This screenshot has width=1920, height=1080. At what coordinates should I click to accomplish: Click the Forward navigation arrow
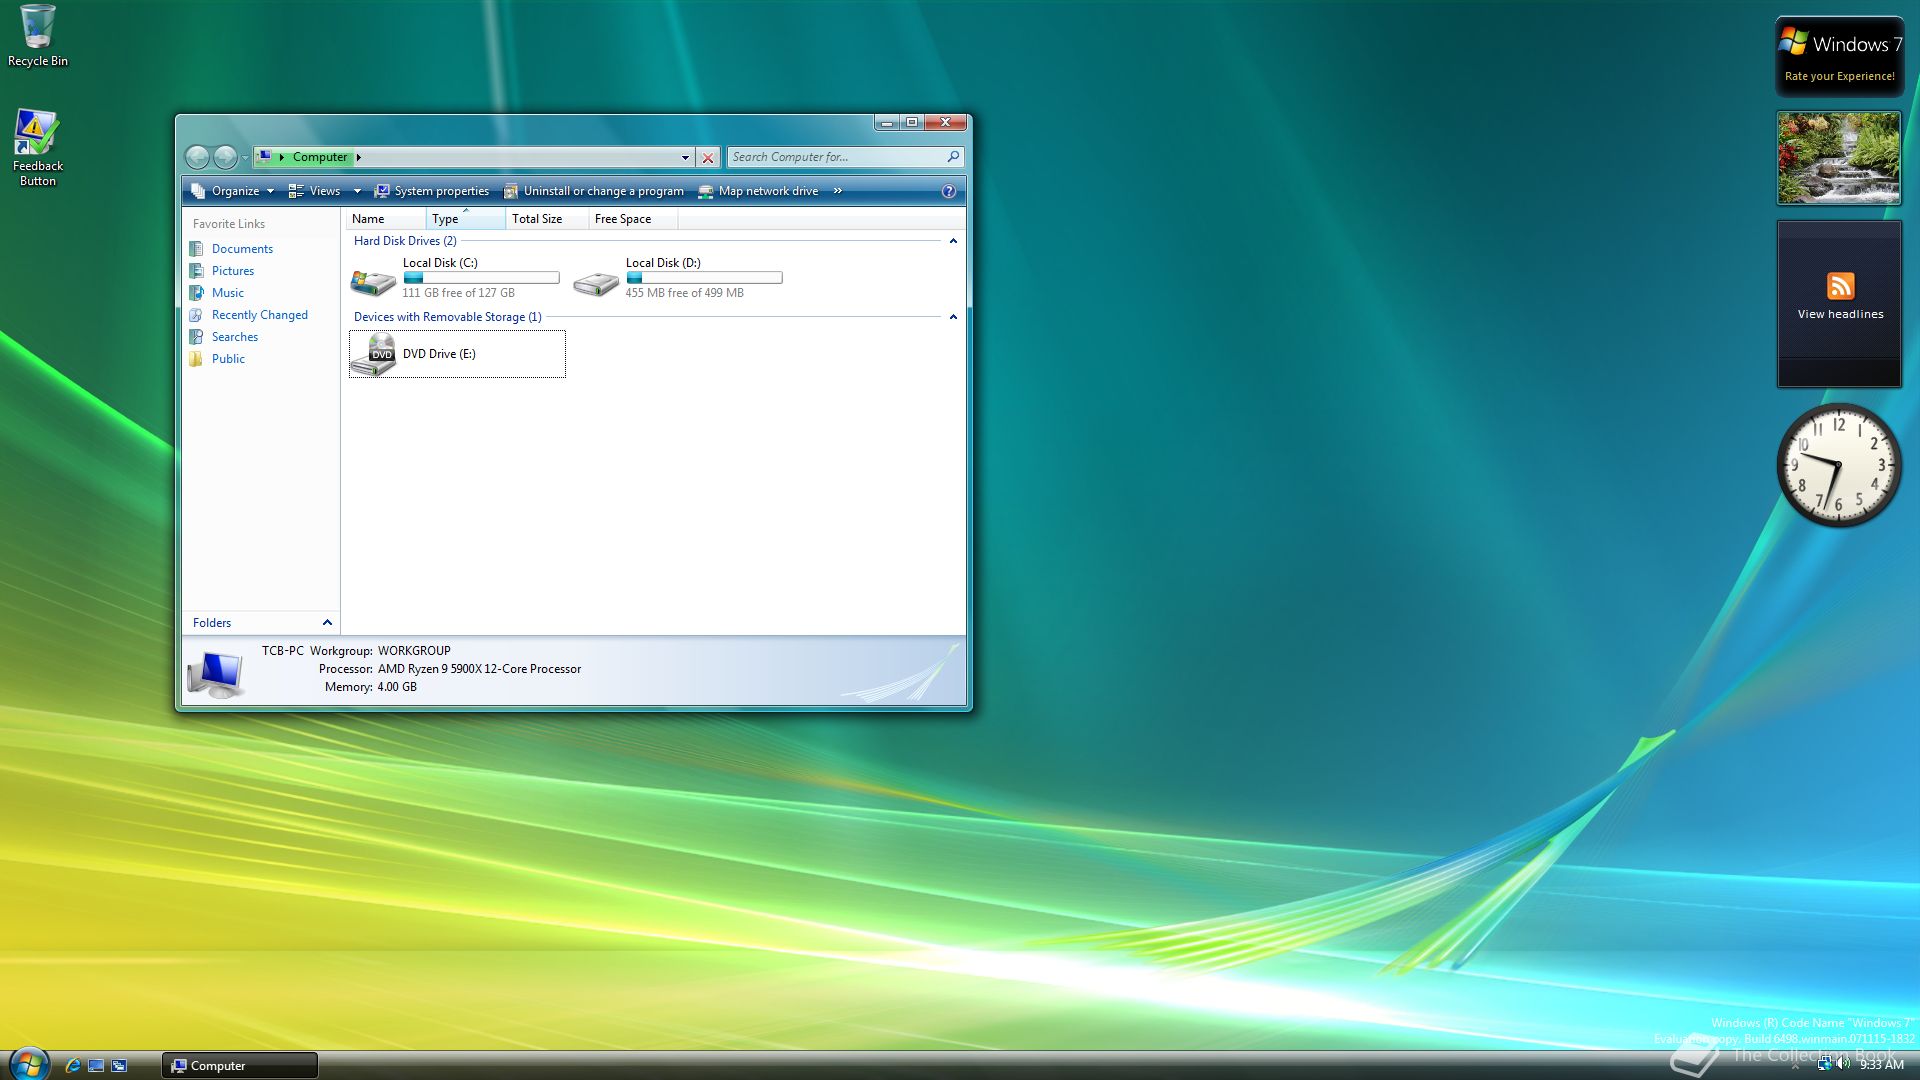coord(226,157)
